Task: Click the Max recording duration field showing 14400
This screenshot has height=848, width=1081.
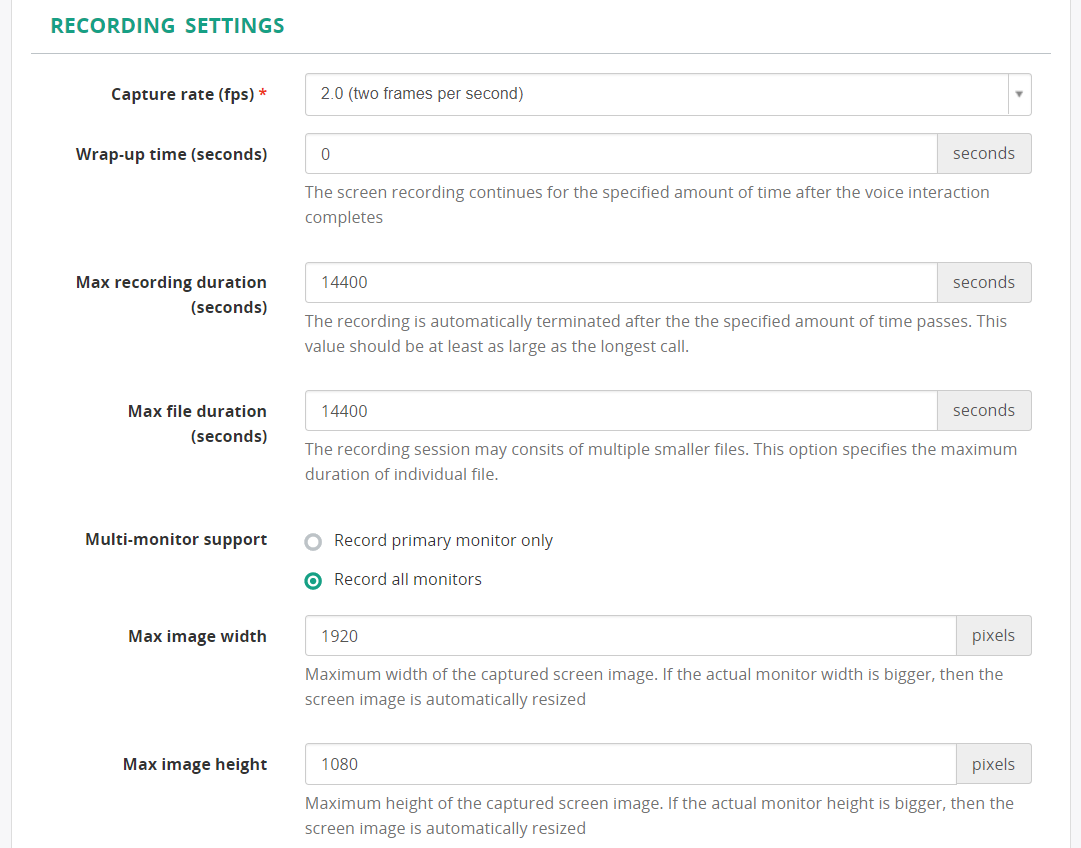Action: coord(620,282)
